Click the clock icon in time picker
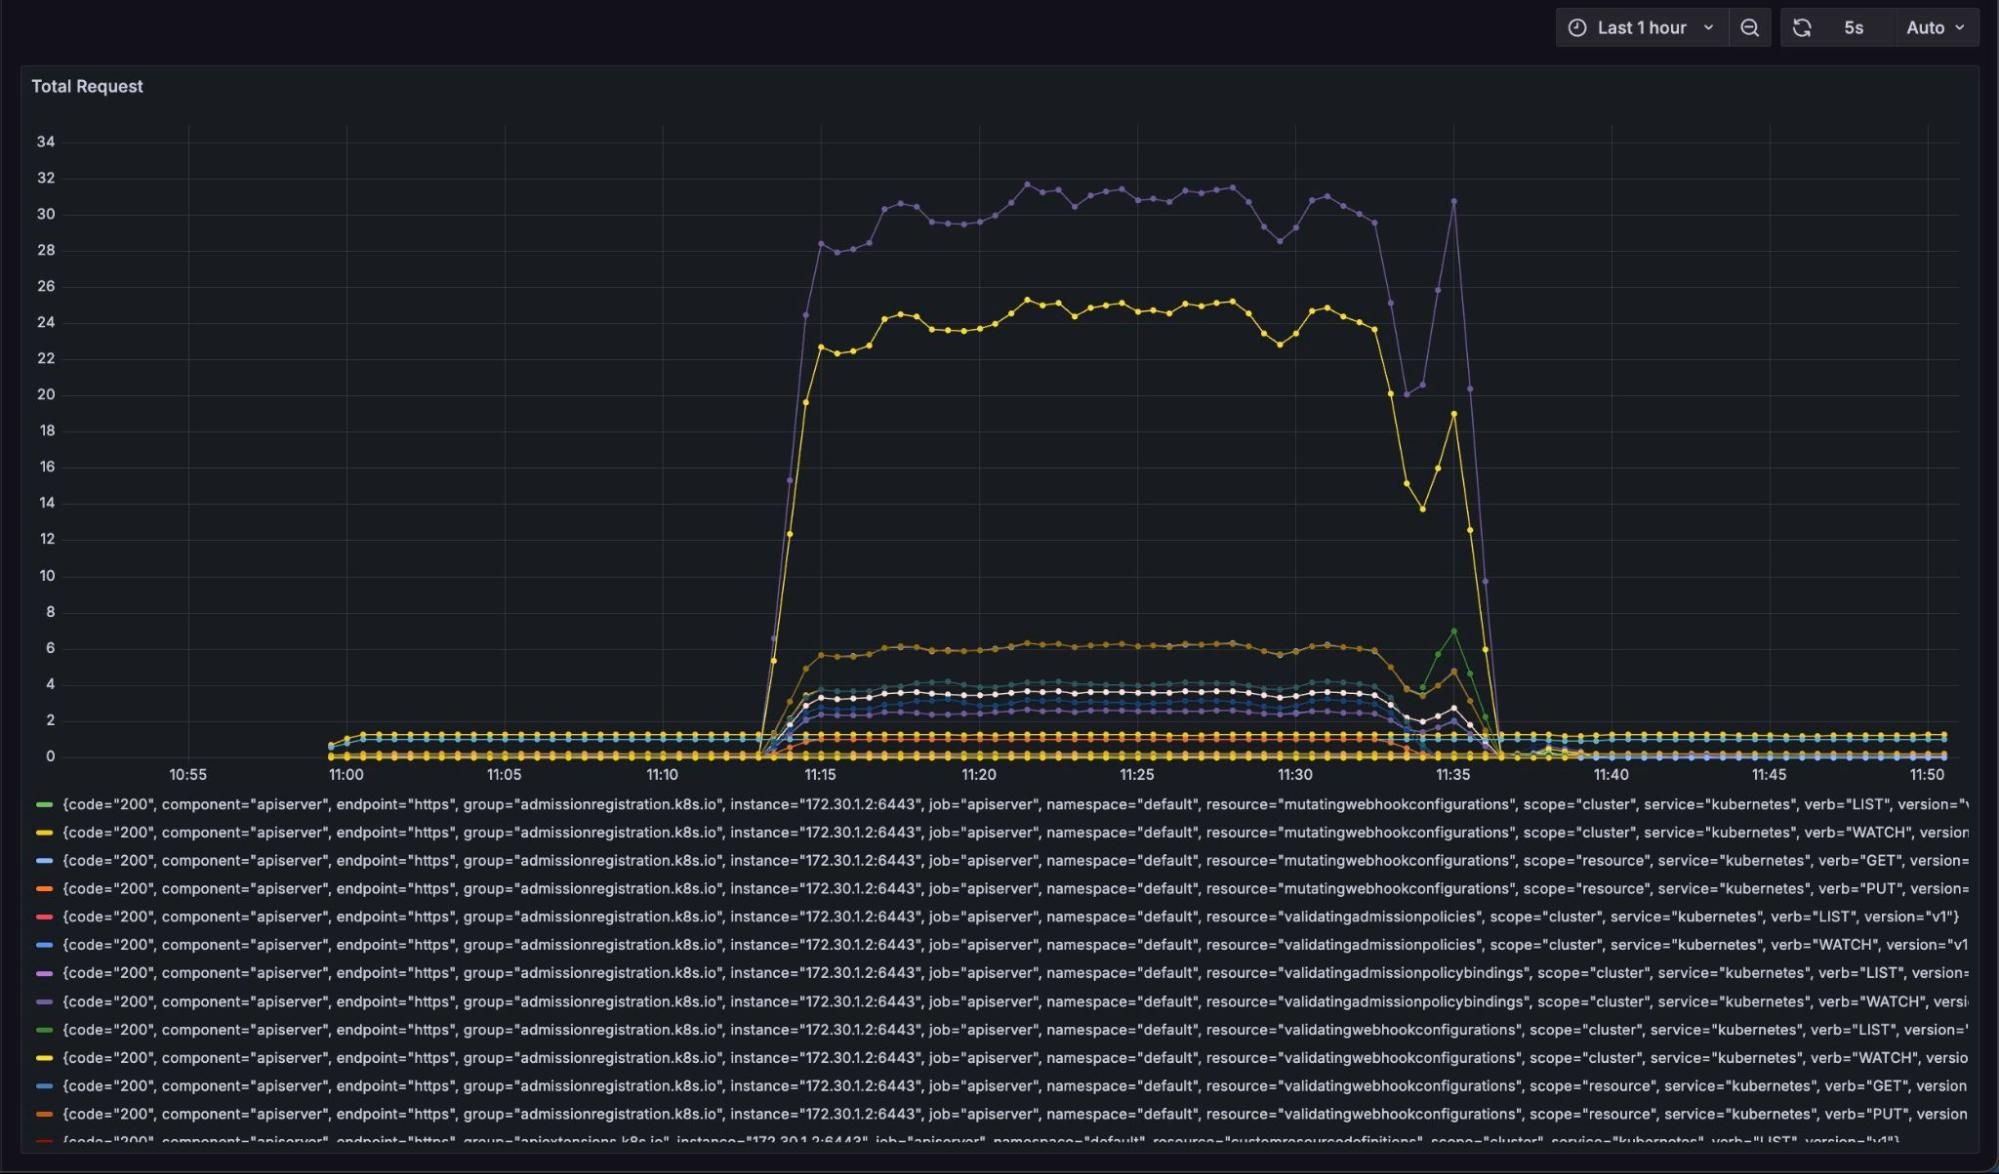Viewport: 1999px width, 1174px height. tap(1577, 28)
